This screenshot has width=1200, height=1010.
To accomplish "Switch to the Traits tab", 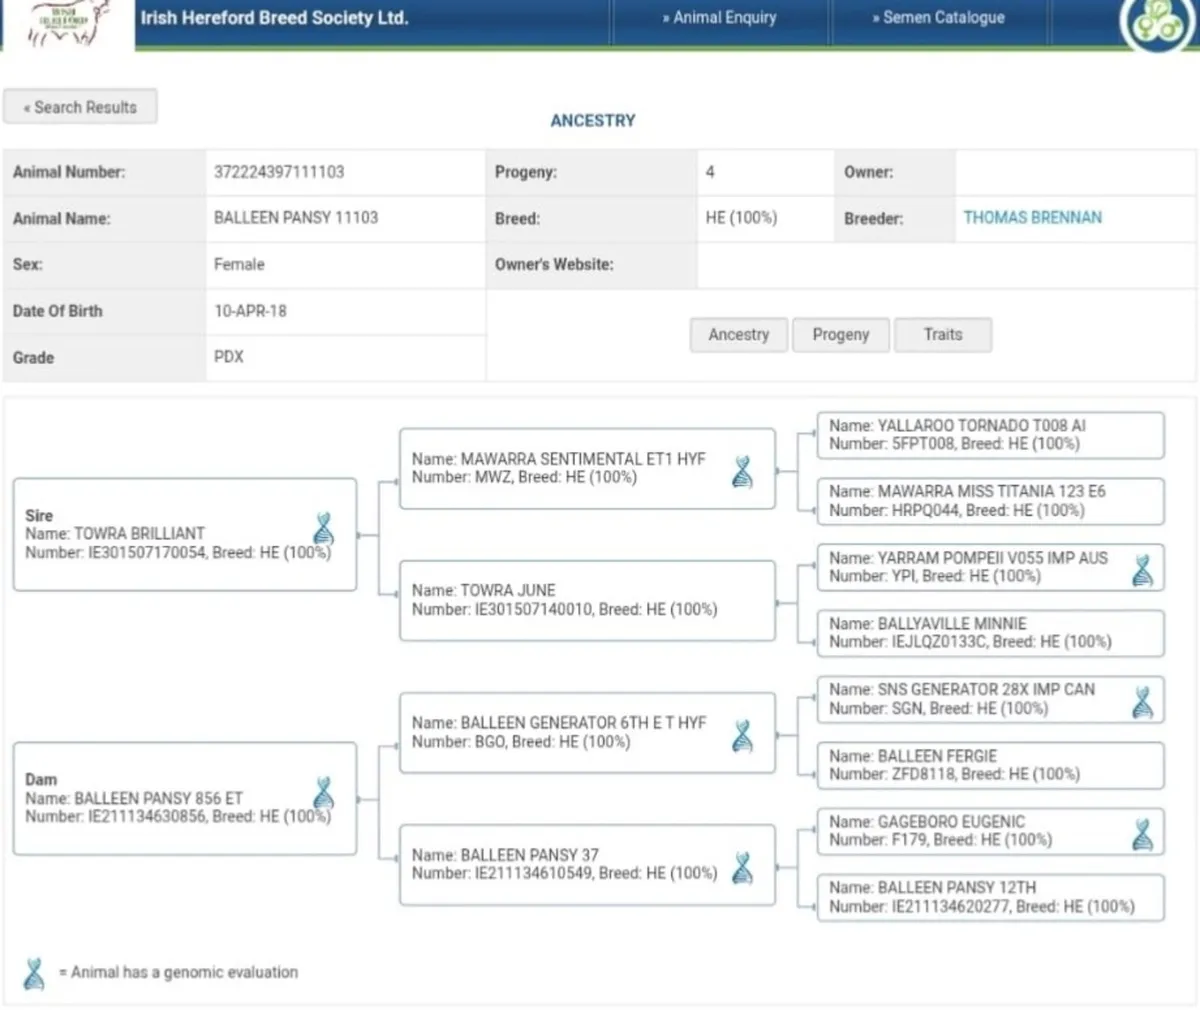I will pos(943,335).
